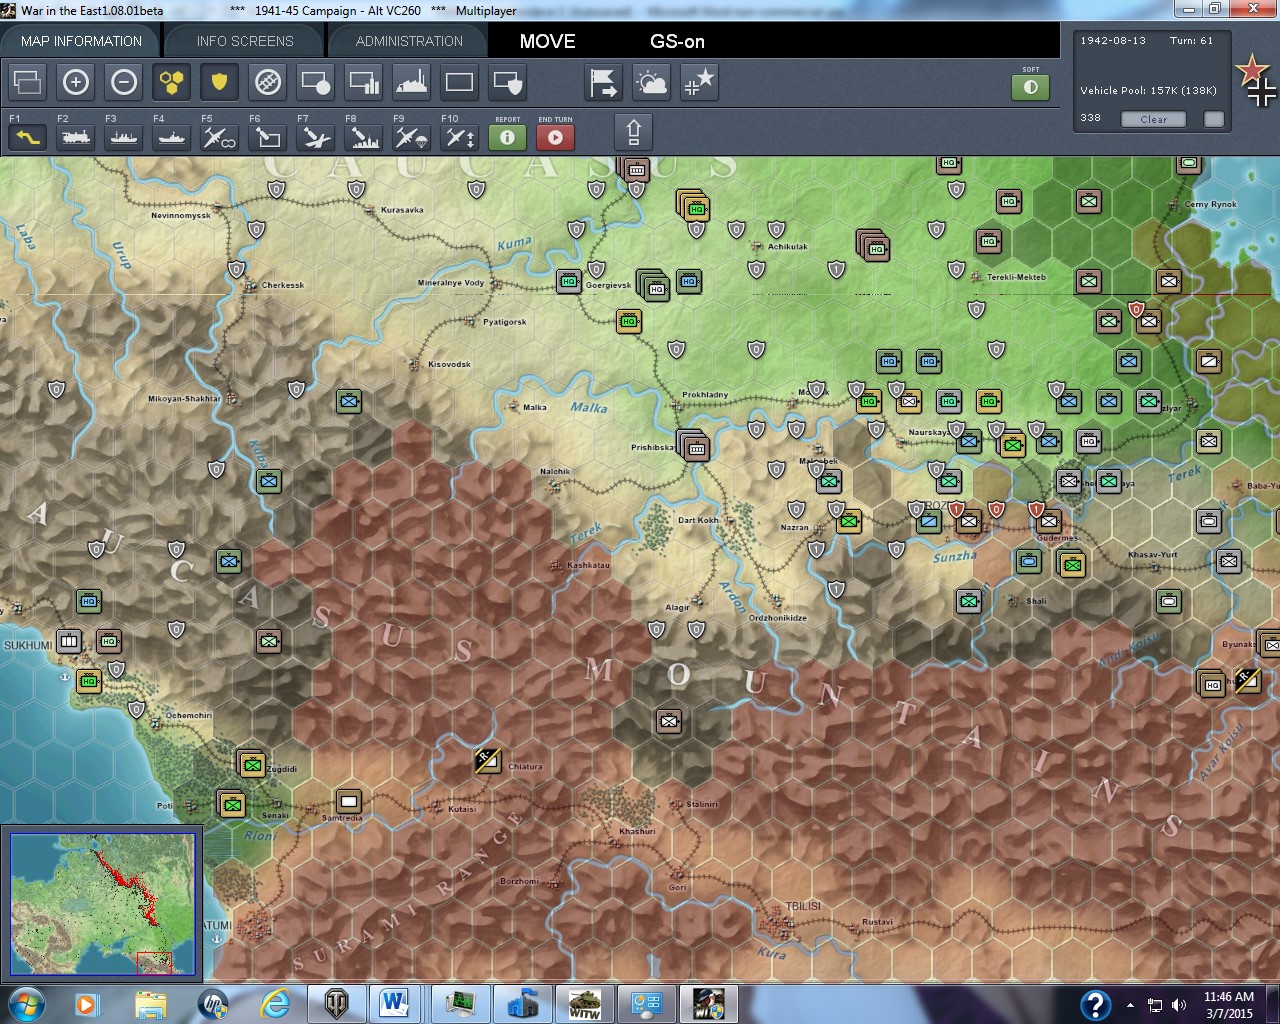
Task: Open the MAP INFORMATION tab
Action: (81, 41)
